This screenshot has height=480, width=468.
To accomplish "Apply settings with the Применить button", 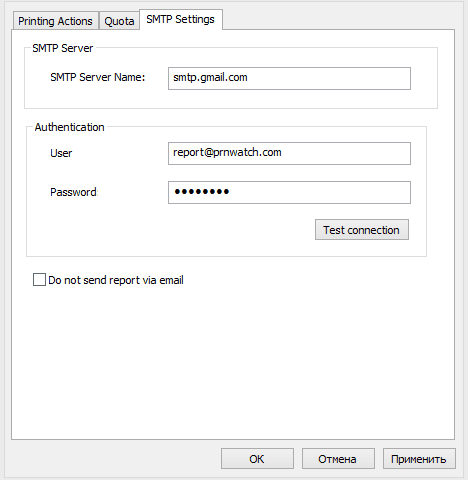I will point(419,459).
